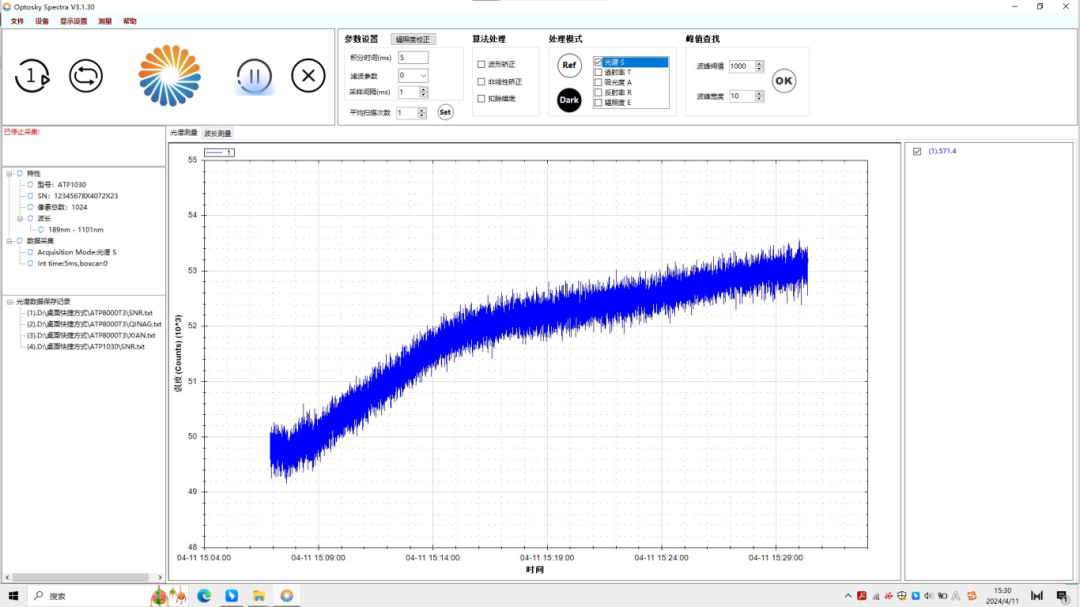The height and width of the screenshot is (607, 1080).
Task: Toggle the (1).571.4 series checkbox
Action: (x=917, y=152)
